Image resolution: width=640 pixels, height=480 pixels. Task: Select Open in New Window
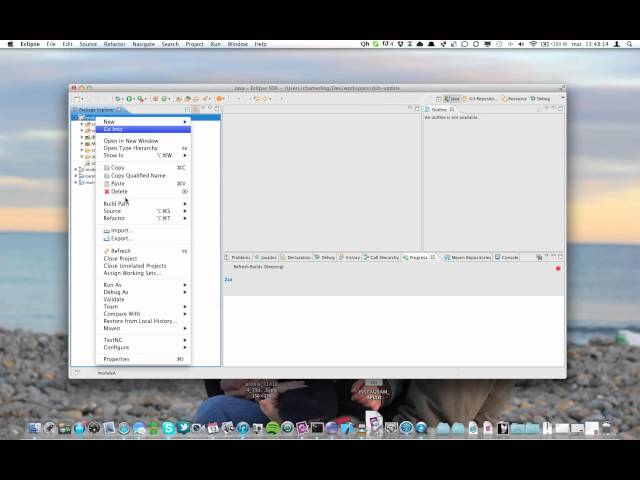point(143,141)
